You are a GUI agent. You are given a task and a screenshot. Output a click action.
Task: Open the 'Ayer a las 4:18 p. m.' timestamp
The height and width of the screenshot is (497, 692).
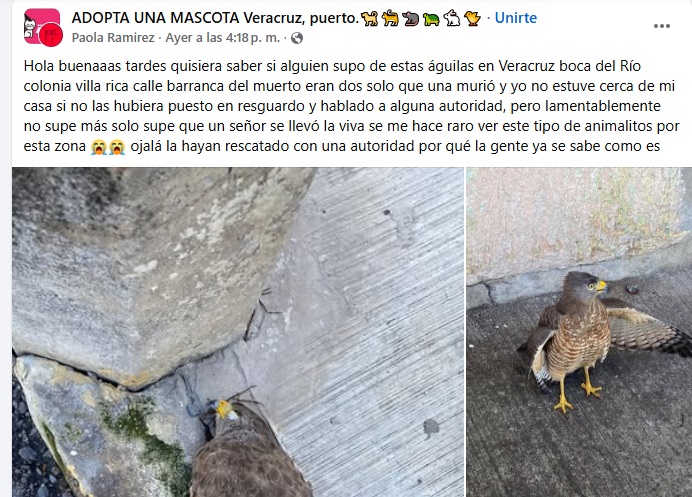pyautogui.click(x=223, y=38)
